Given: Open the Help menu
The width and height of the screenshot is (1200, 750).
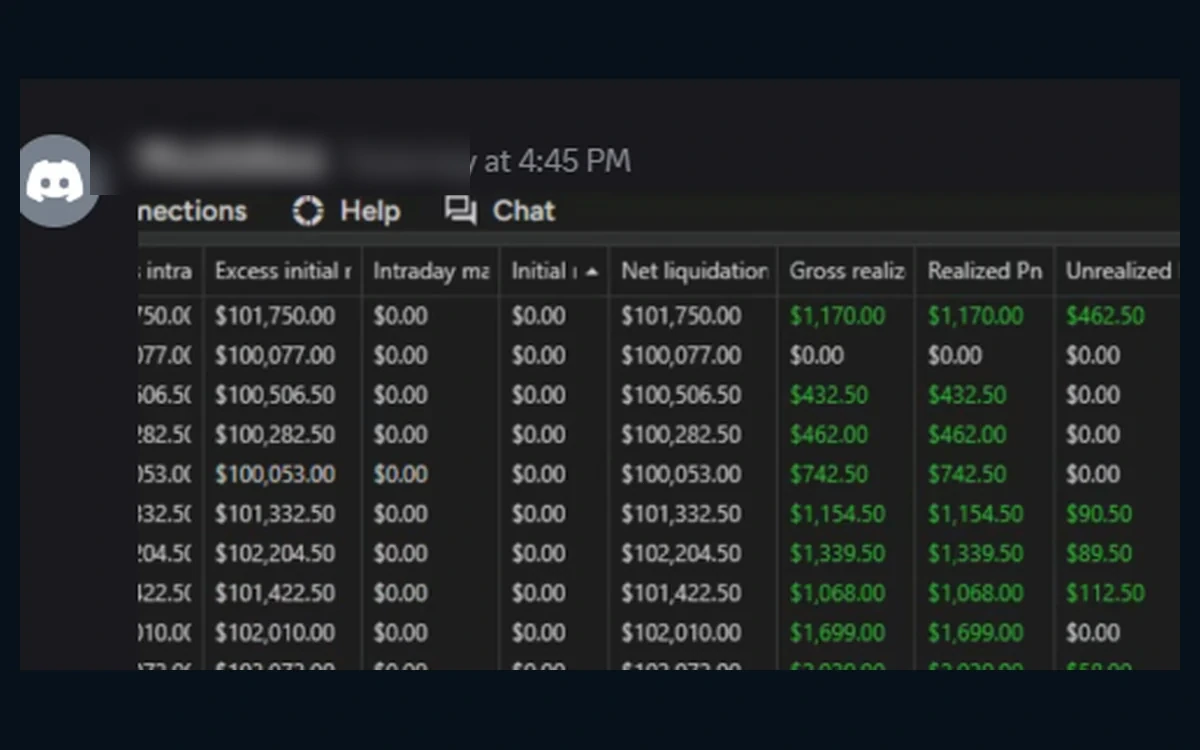Looking at the screenshot, I should (x=370, y=211).
